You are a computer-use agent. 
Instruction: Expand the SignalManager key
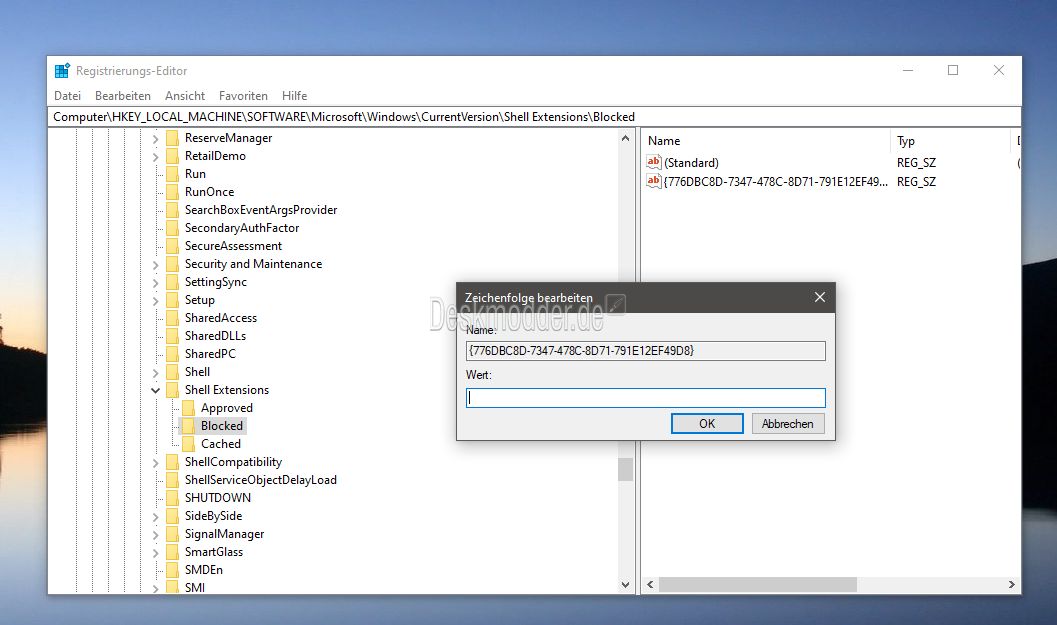(156, 535)
